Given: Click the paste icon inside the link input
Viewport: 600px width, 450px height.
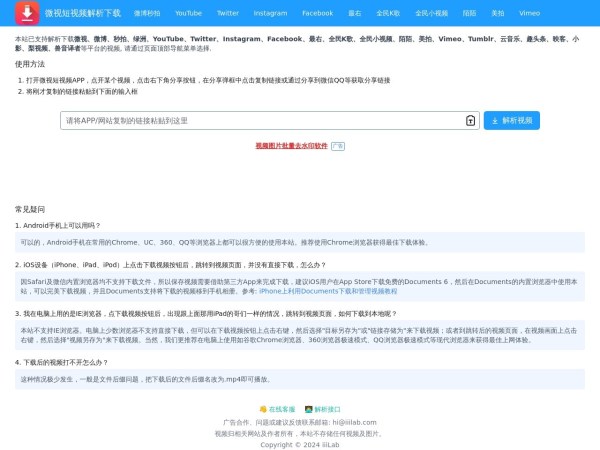Looking at the screenshot, I should (470, 120).
